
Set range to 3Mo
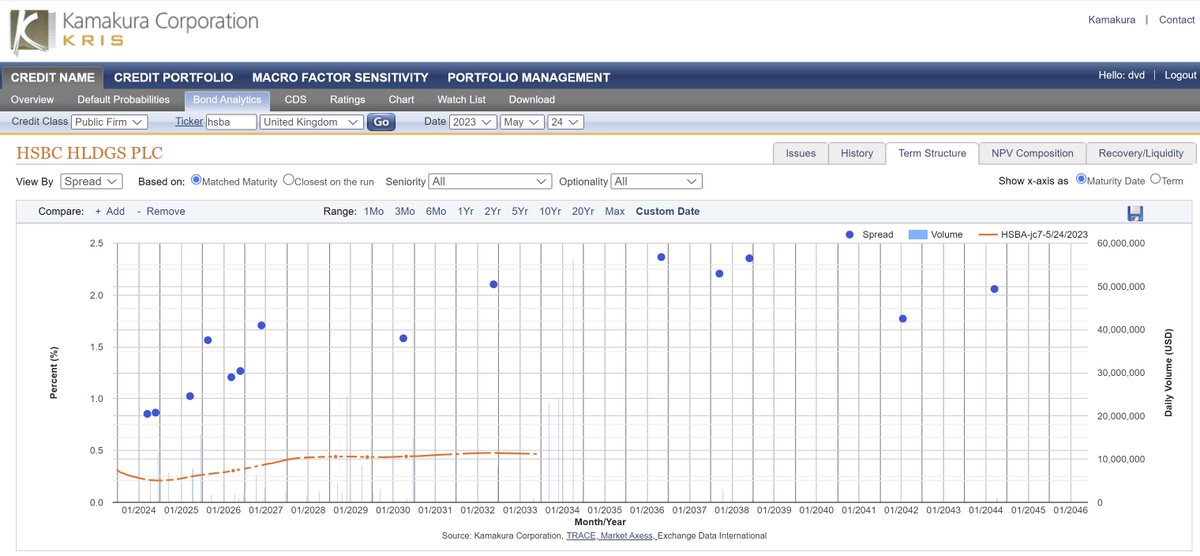(x=404, y=211)
